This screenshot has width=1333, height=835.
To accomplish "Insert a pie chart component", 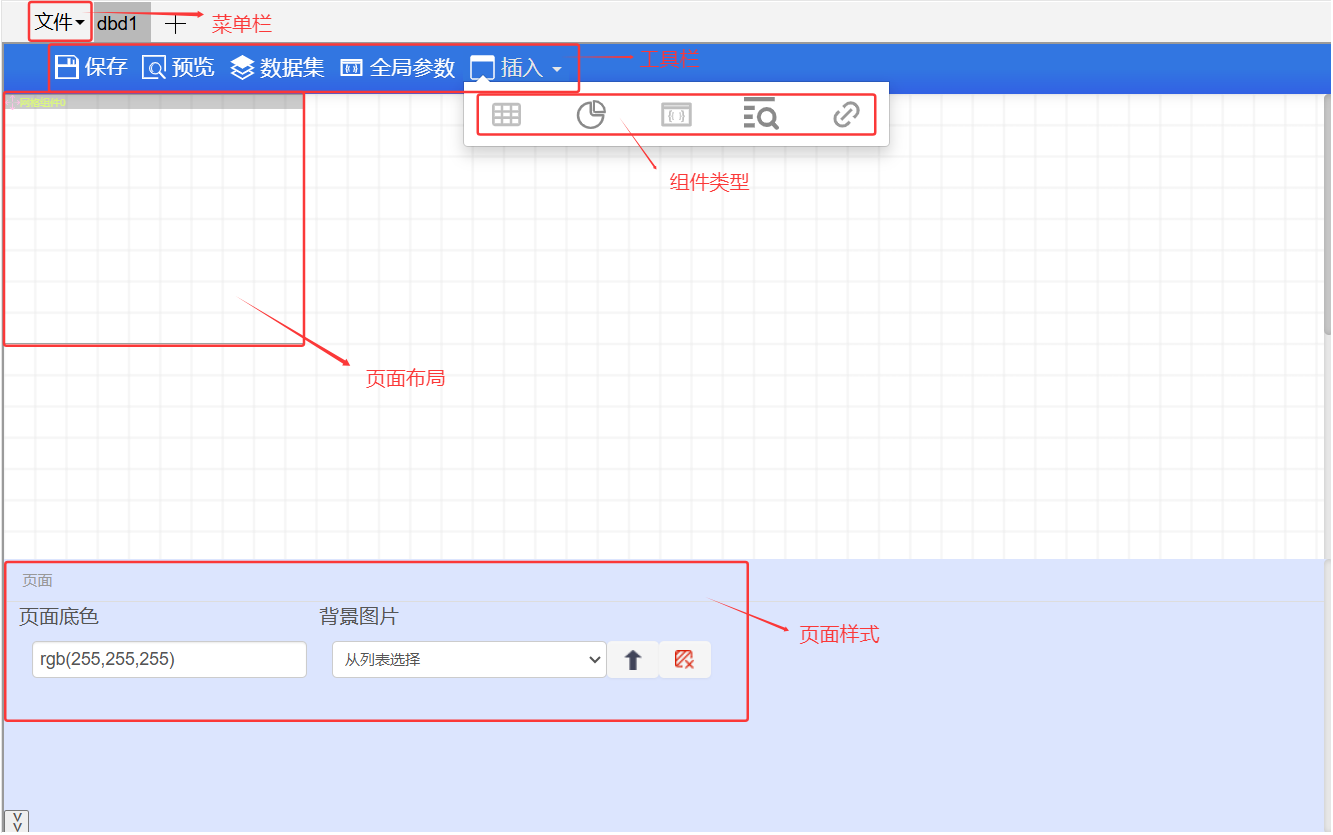I will [591, 115].
